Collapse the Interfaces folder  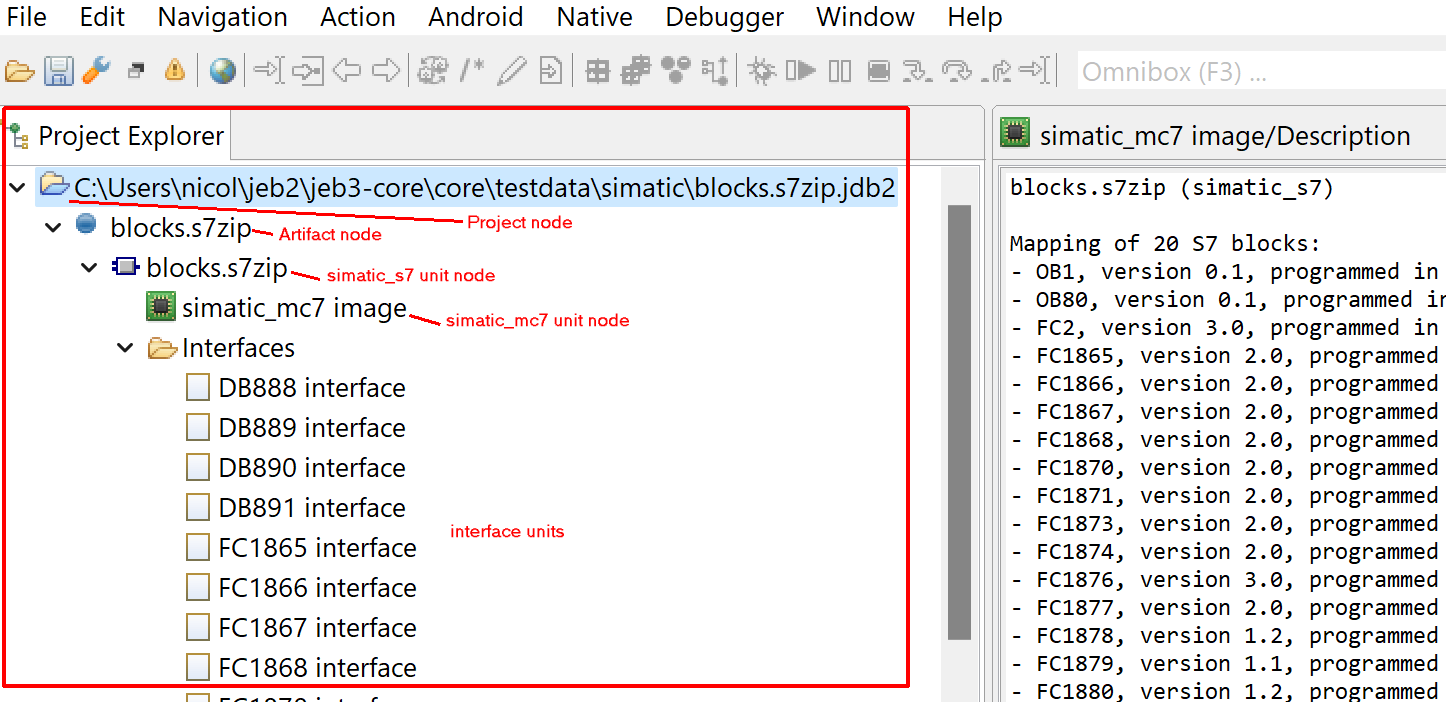[x=125, y=348]
